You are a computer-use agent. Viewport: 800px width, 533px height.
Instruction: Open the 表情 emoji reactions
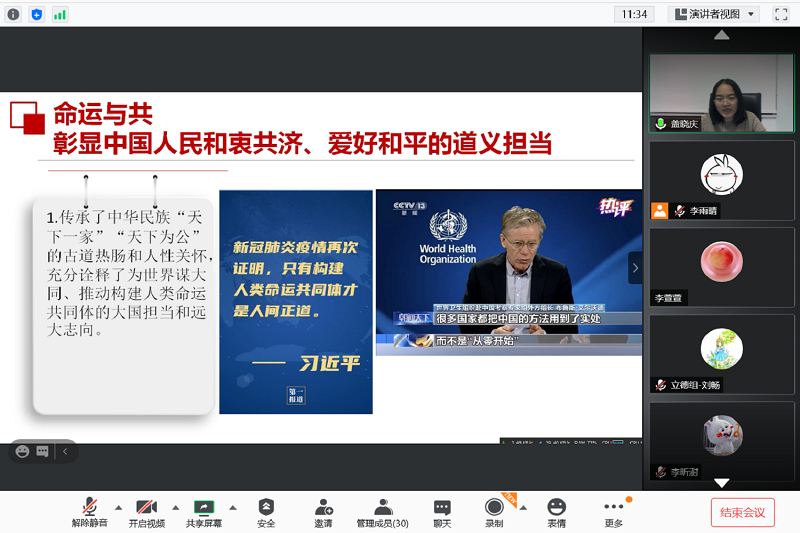(x=556, y=512)
